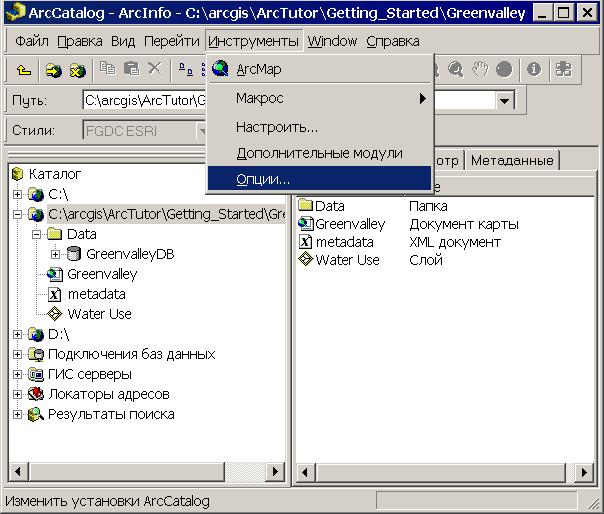The width and height of the screenshot is (604, 514).
Task: Click the Full Extent globe tool
Action: click(504, 70)
